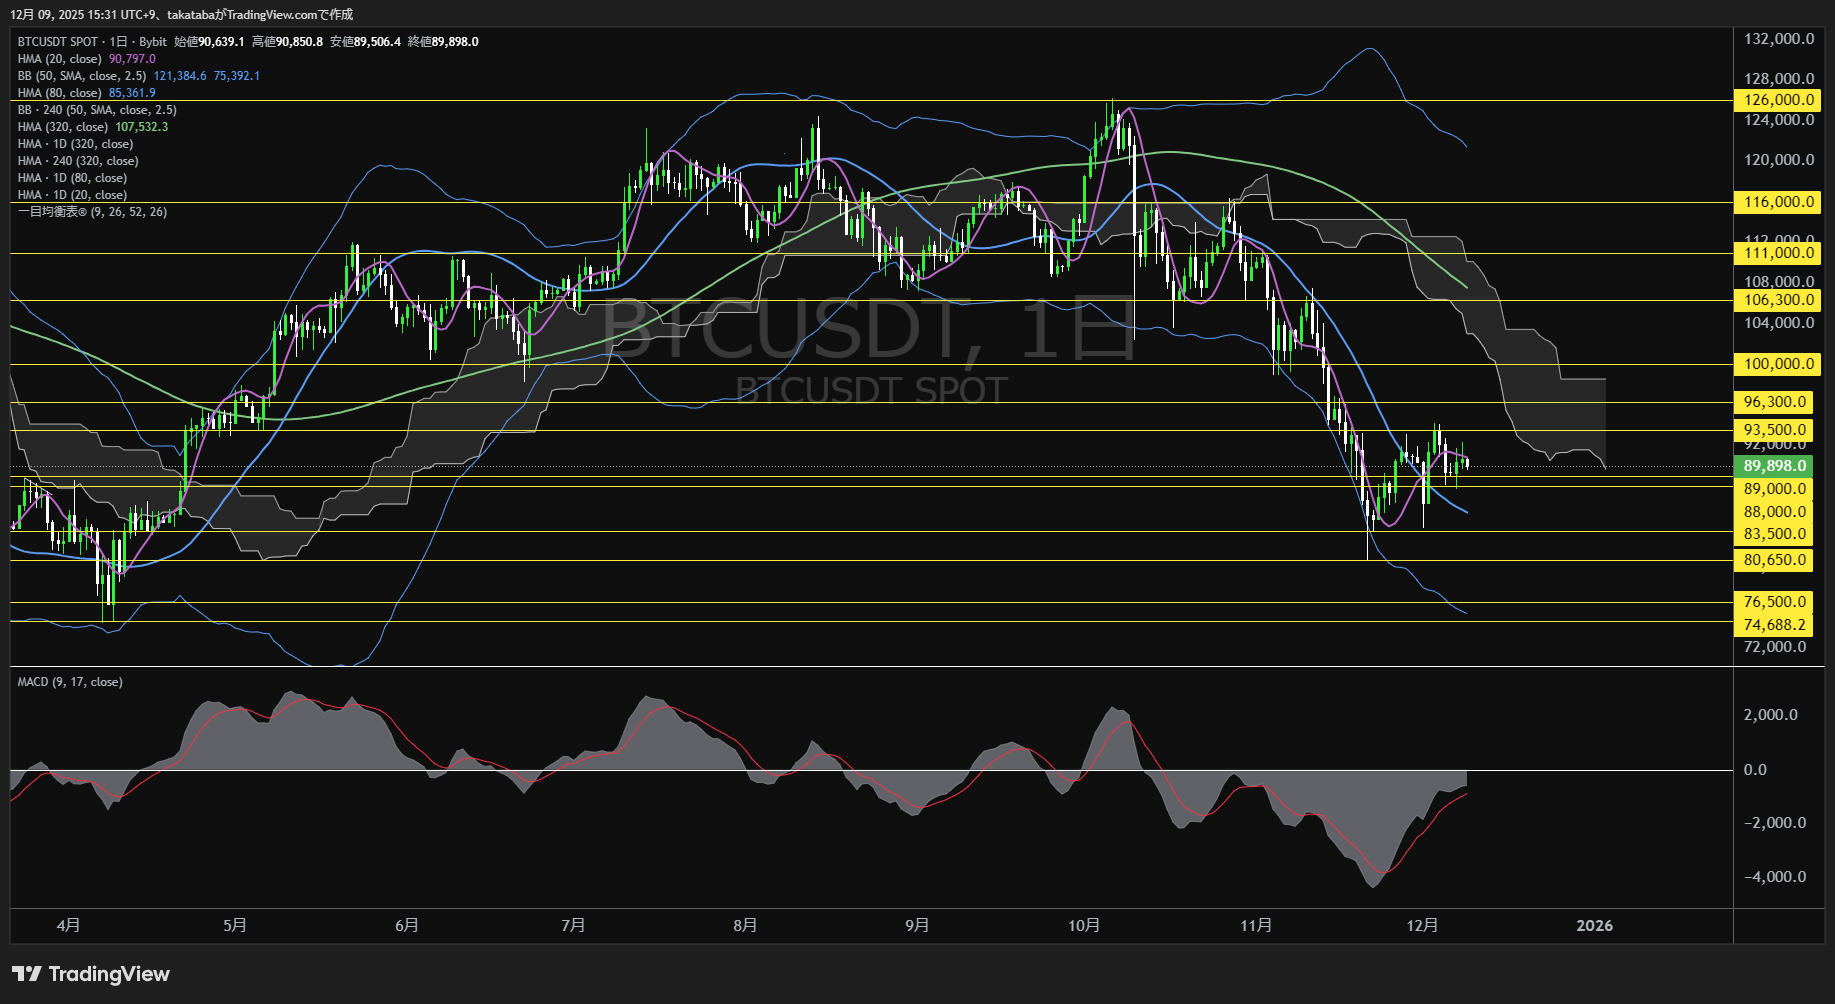The width and height of the screenshot is (1835, 1004).
Task: Click the 一目均衡表 (9, 26, 52, 26) legend
Action: pyautogui.click(x=92, y=212)
